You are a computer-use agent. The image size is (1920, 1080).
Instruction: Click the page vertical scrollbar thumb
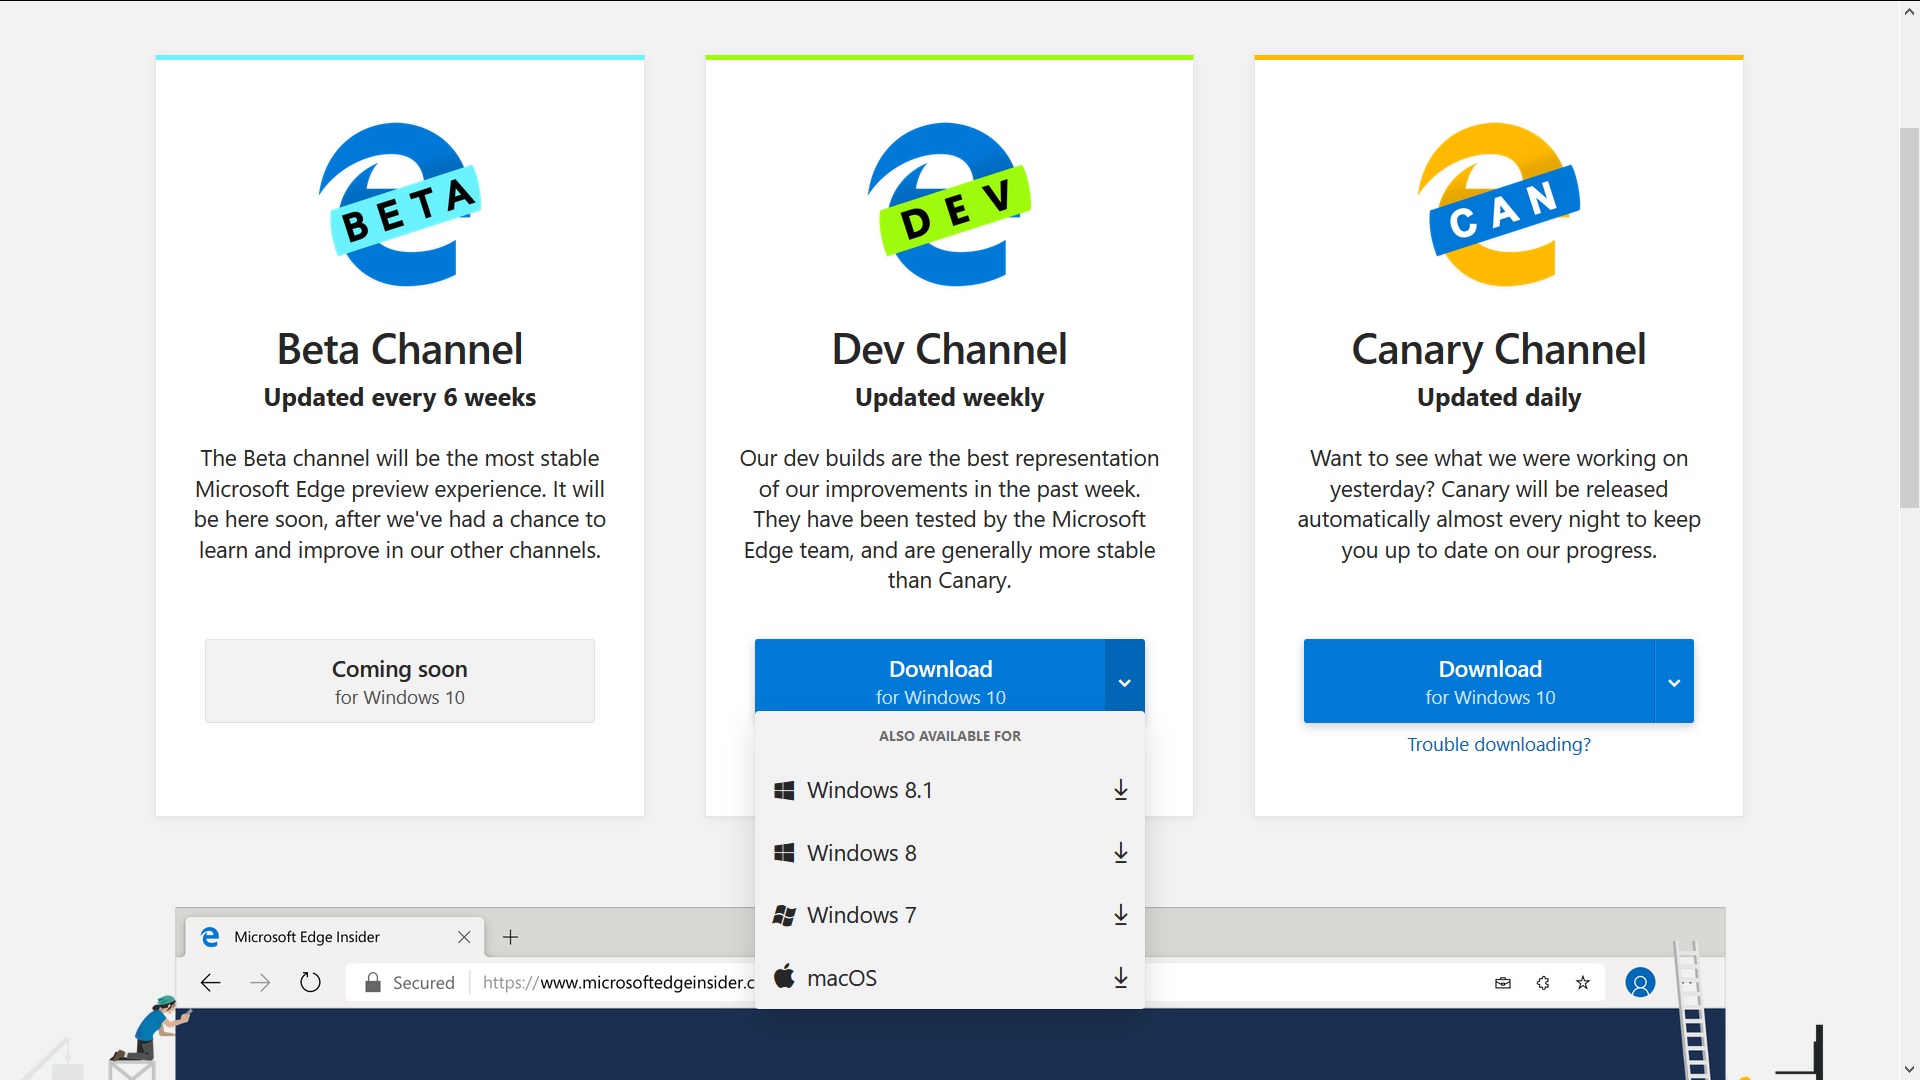tap(1909, 318)
